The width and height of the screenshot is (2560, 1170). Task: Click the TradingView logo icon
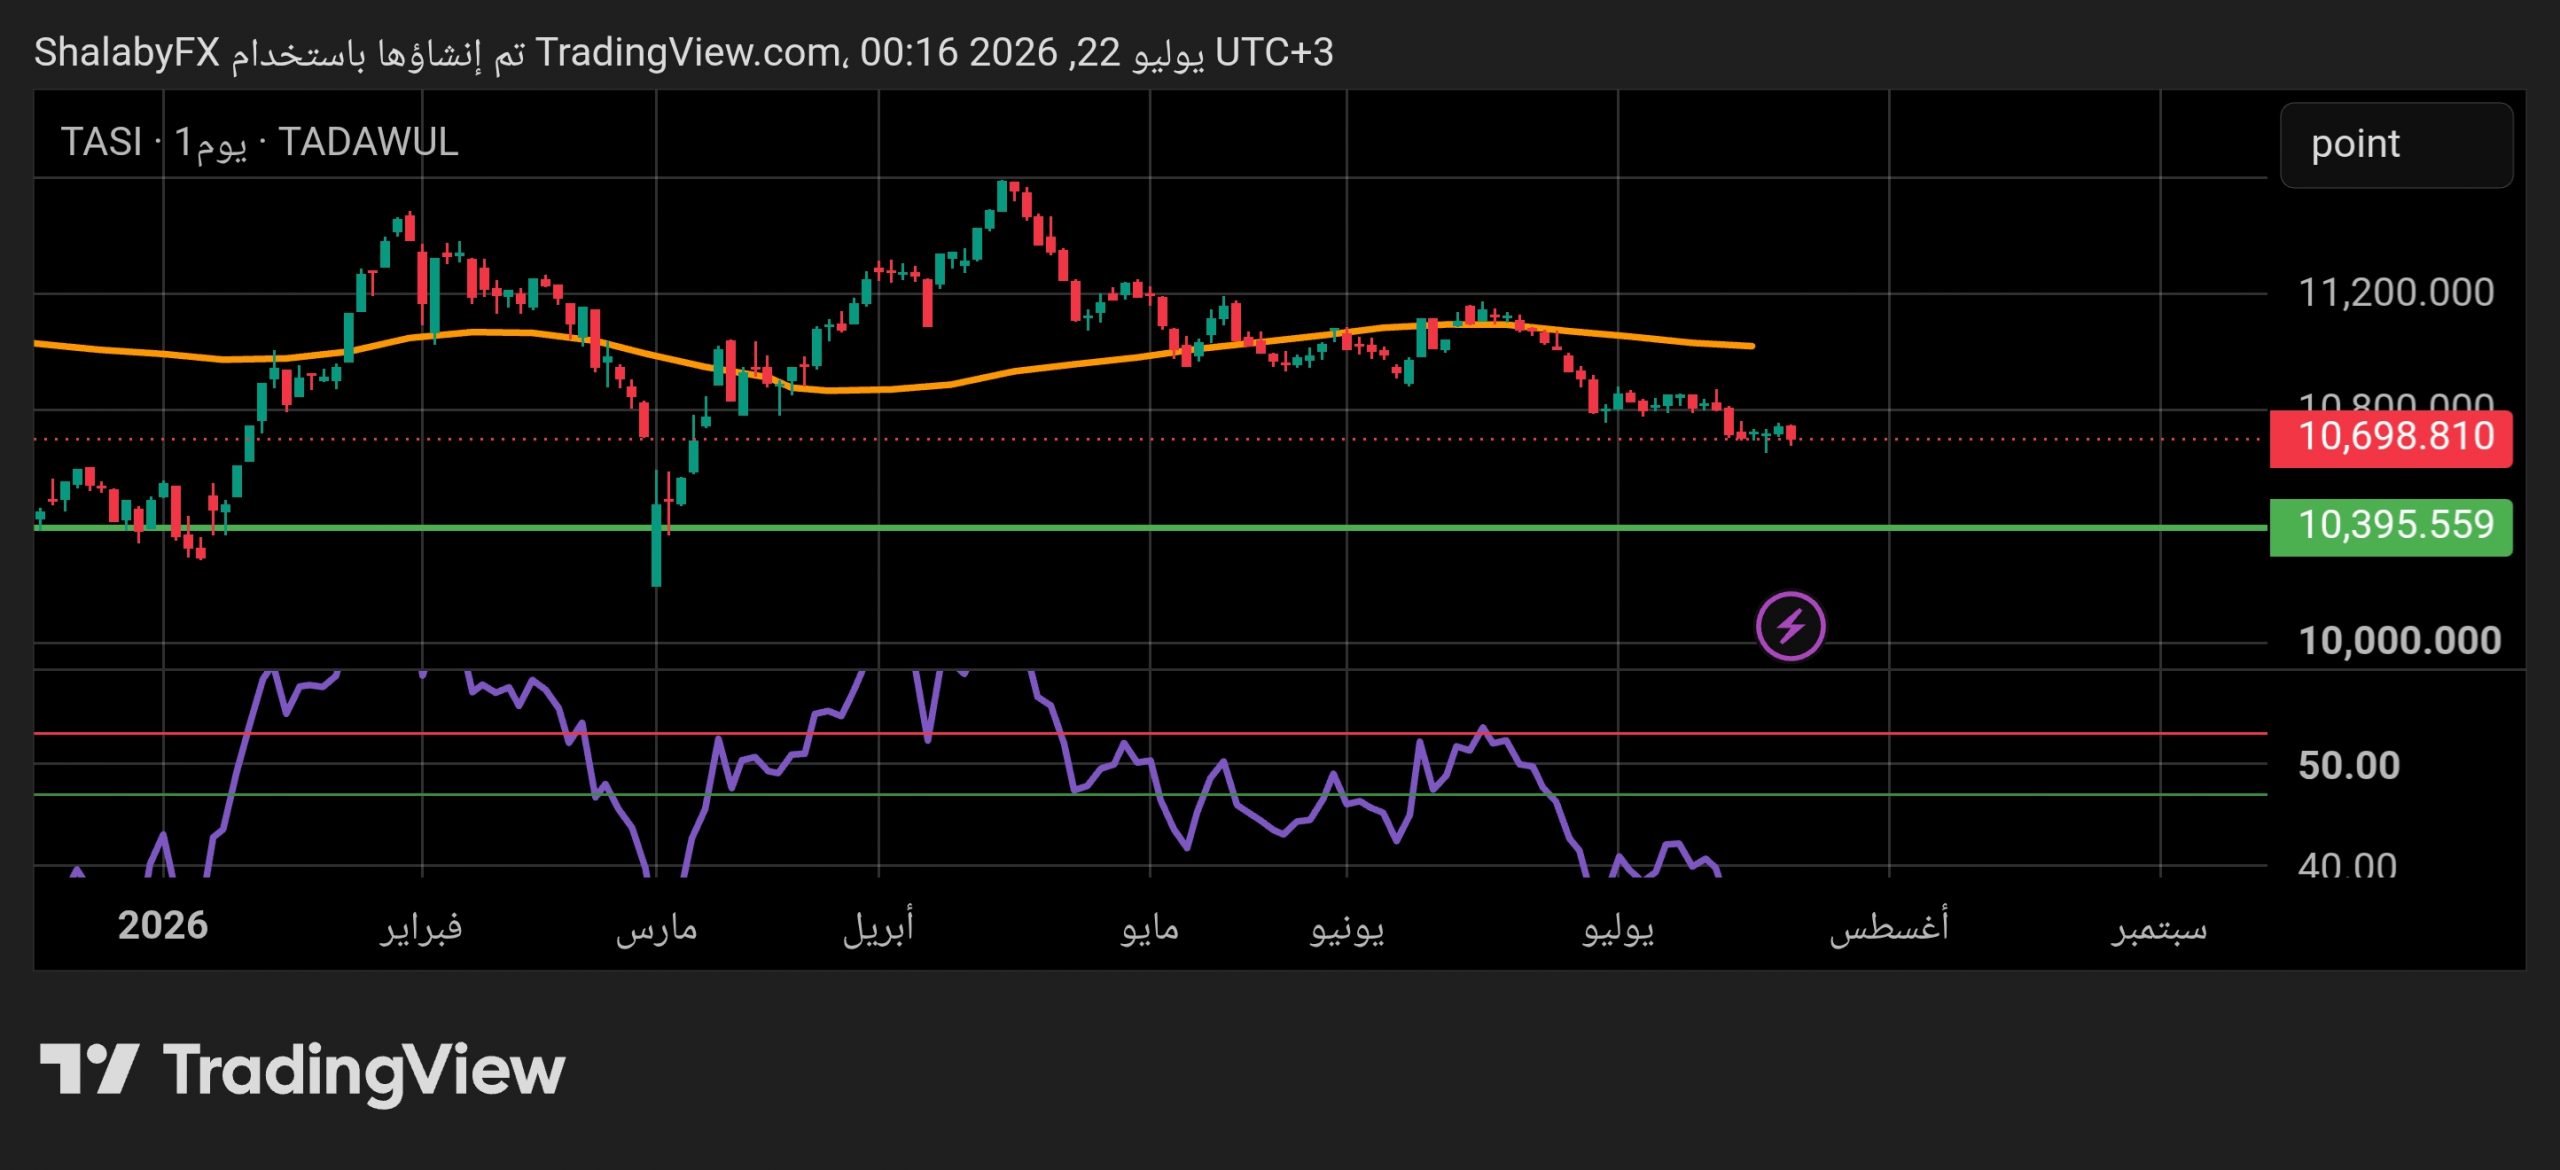pos(89,1069)
